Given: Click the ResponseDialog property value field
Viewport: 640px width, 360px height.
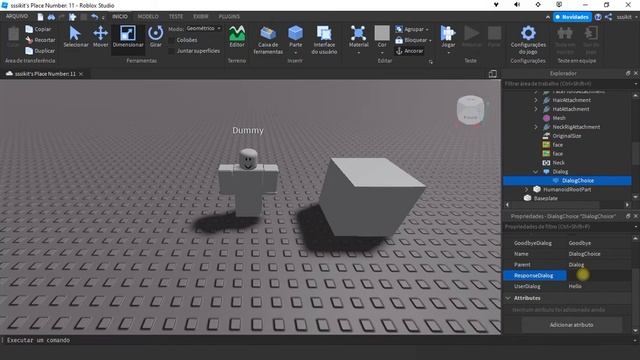Looking at the screenshot, I should [x=599, y=276].
